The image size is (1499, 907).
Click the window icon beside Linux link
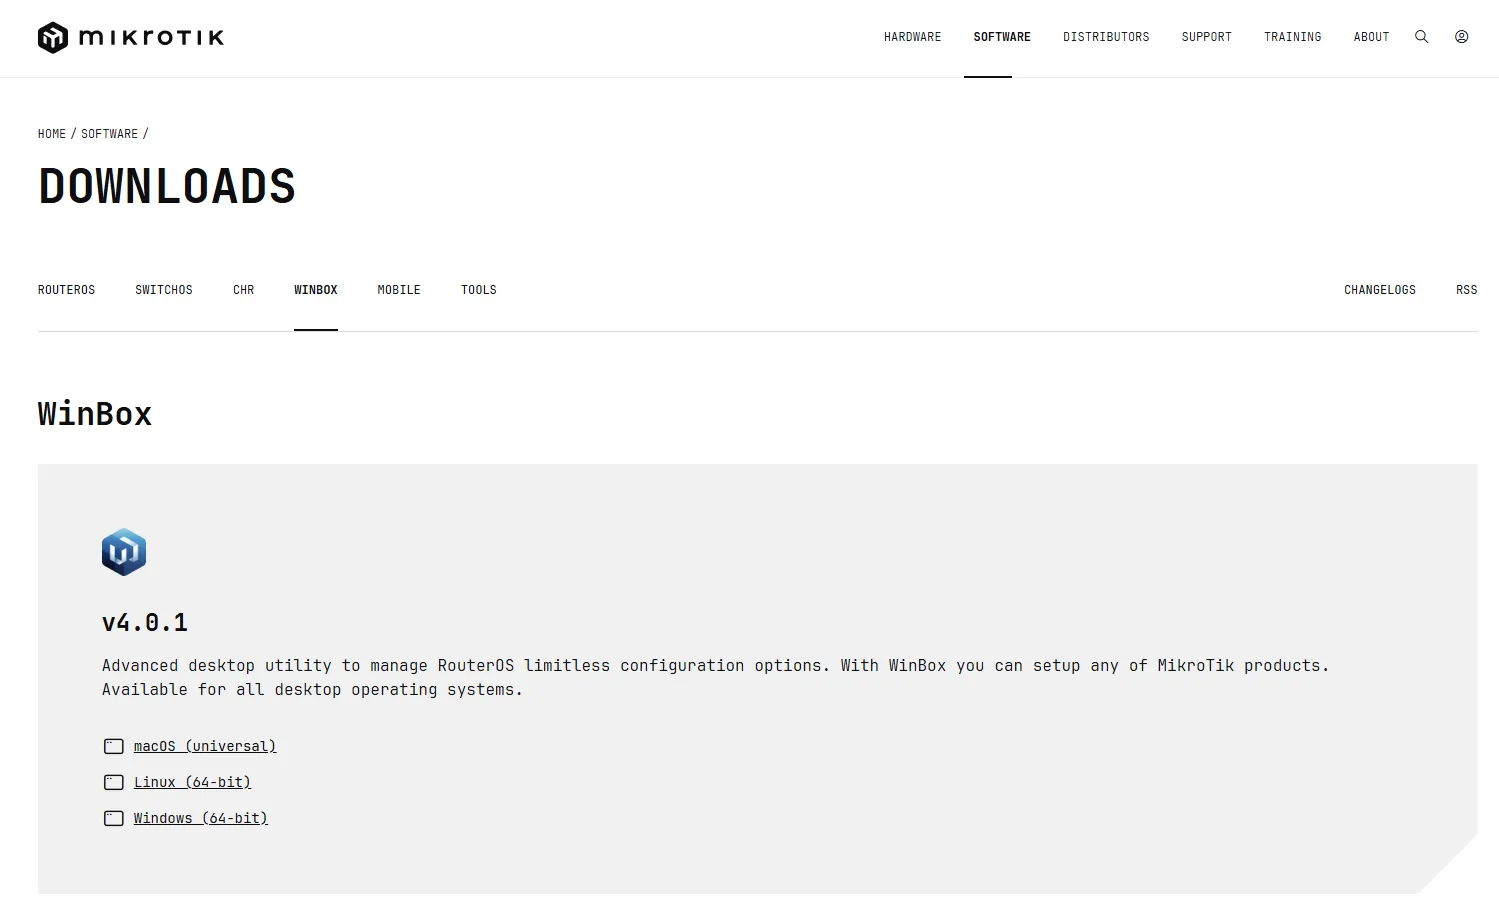114,783
